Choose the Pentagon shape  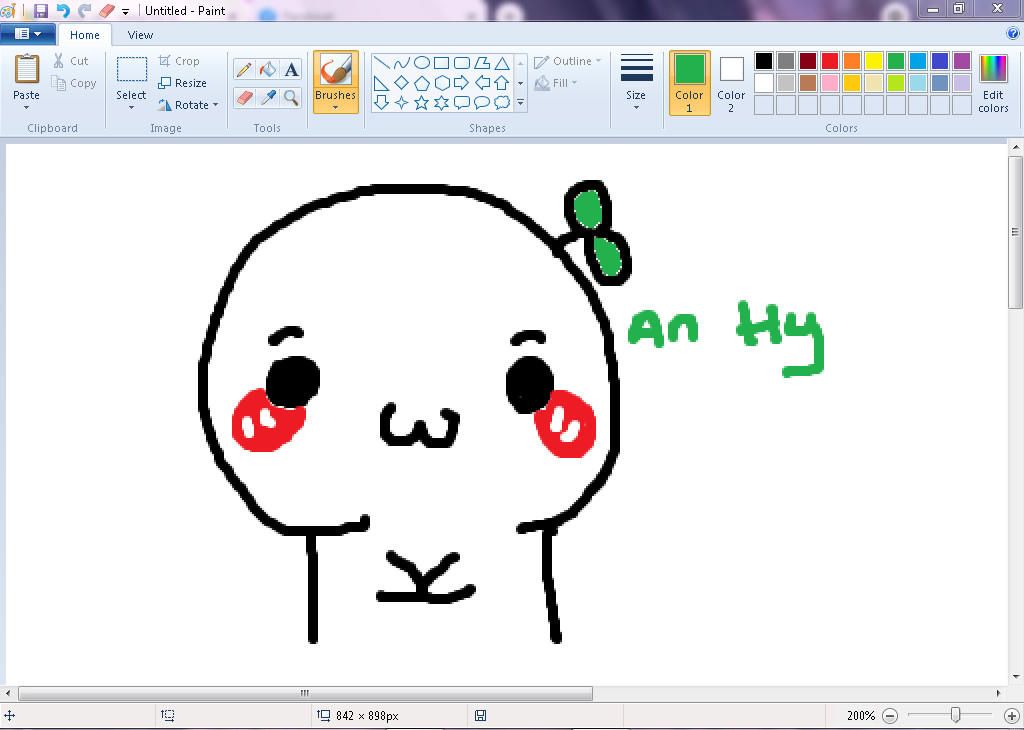422,83
